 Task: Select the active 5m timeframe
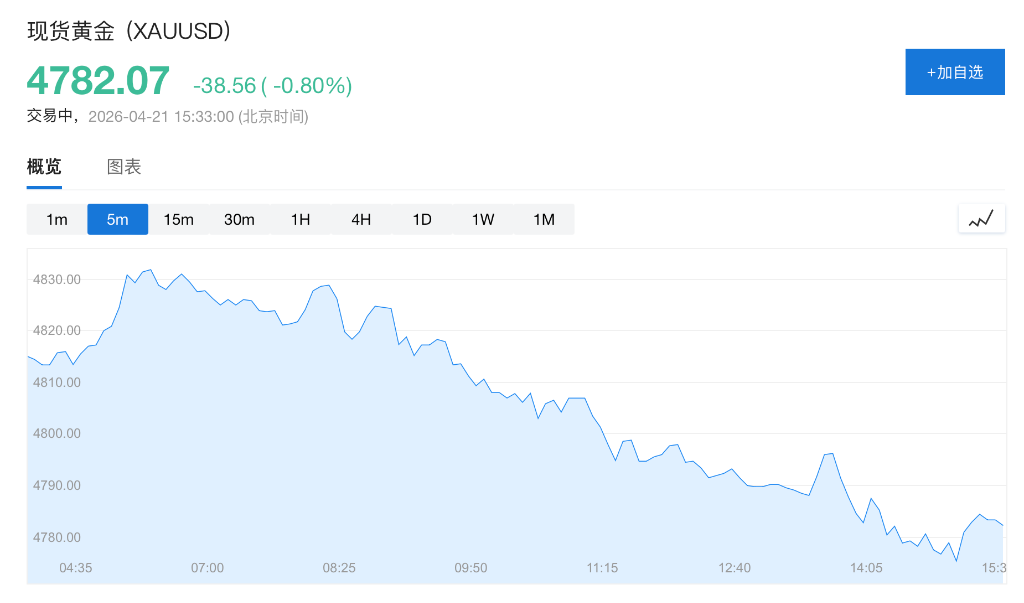(118, 219)
